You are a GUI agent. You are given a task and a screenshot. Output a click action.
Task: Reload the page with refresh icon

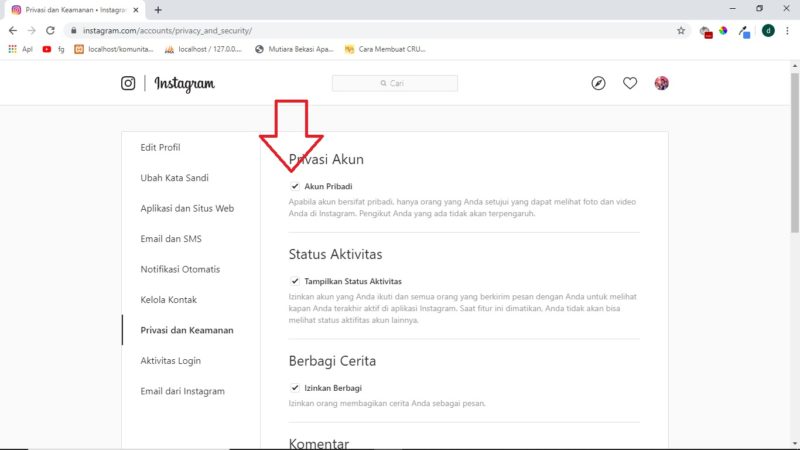50,31
